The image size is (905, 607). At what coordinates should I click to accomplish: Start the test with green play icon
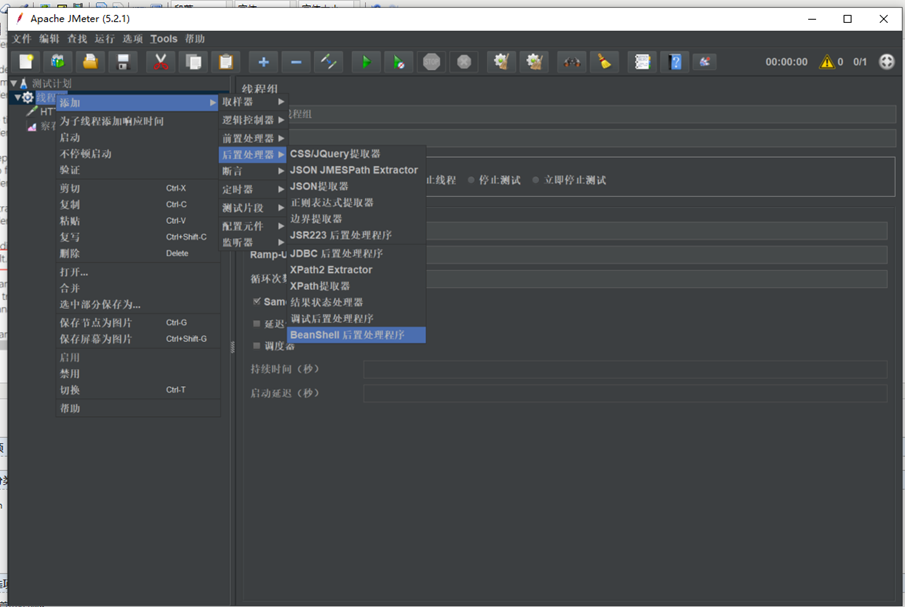(x=367, y=62)
